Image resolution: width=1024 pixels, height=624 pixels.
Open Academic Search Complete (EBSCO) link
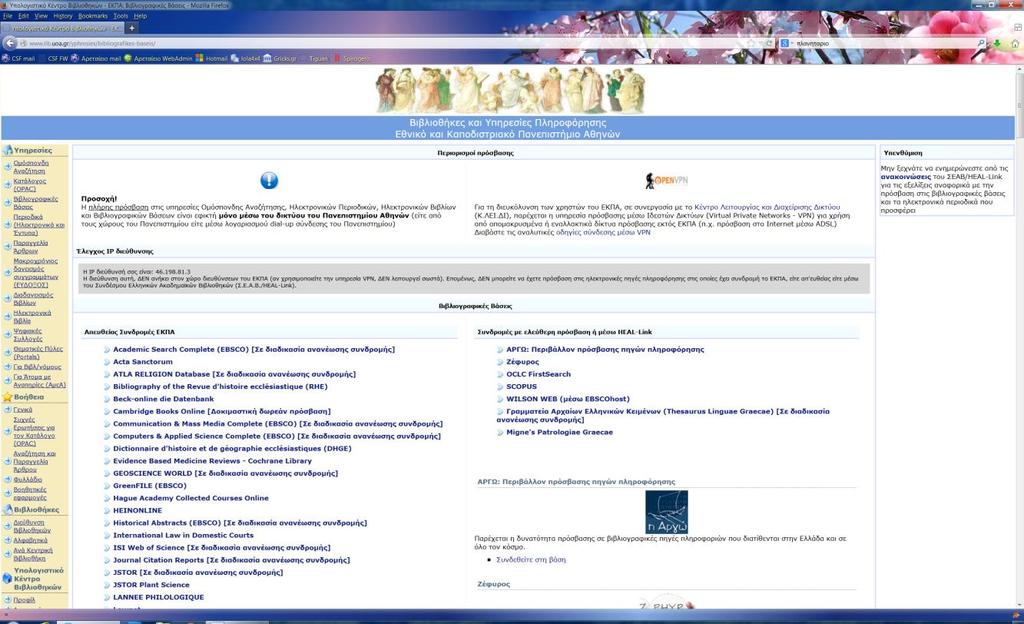point(254,349)
